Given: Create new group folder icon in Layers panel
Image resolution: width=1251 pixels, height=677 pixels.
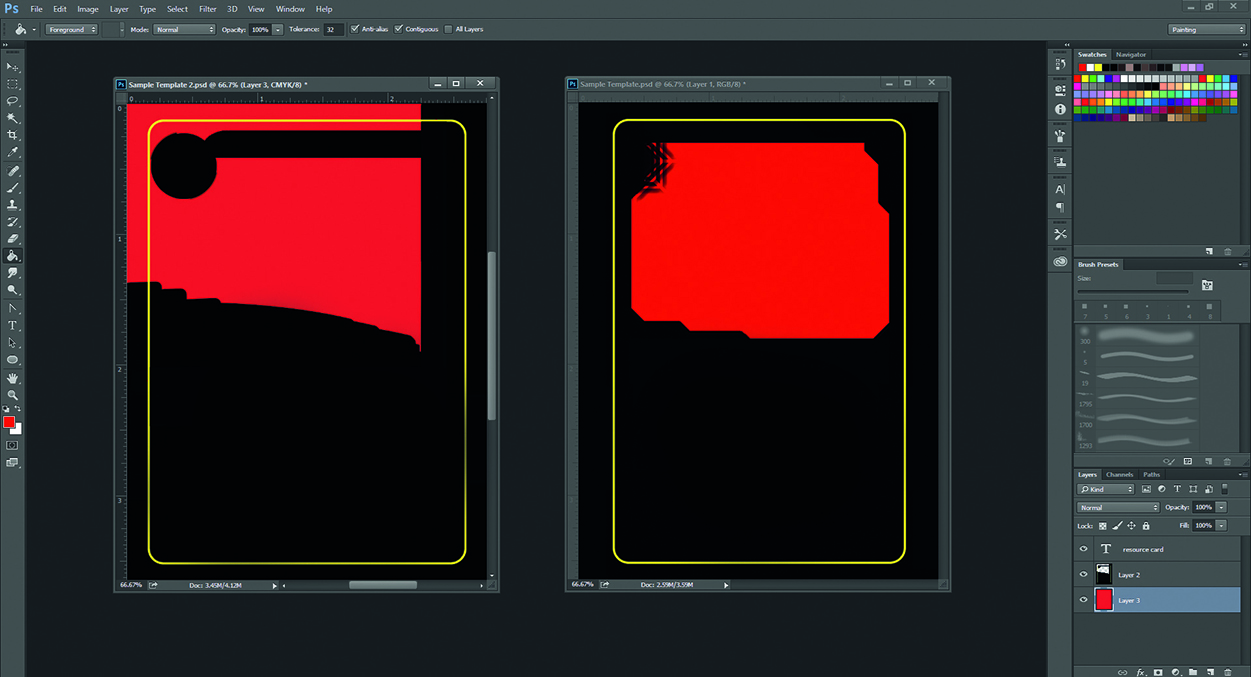Looking at the screenshot, I should 1193,672.
